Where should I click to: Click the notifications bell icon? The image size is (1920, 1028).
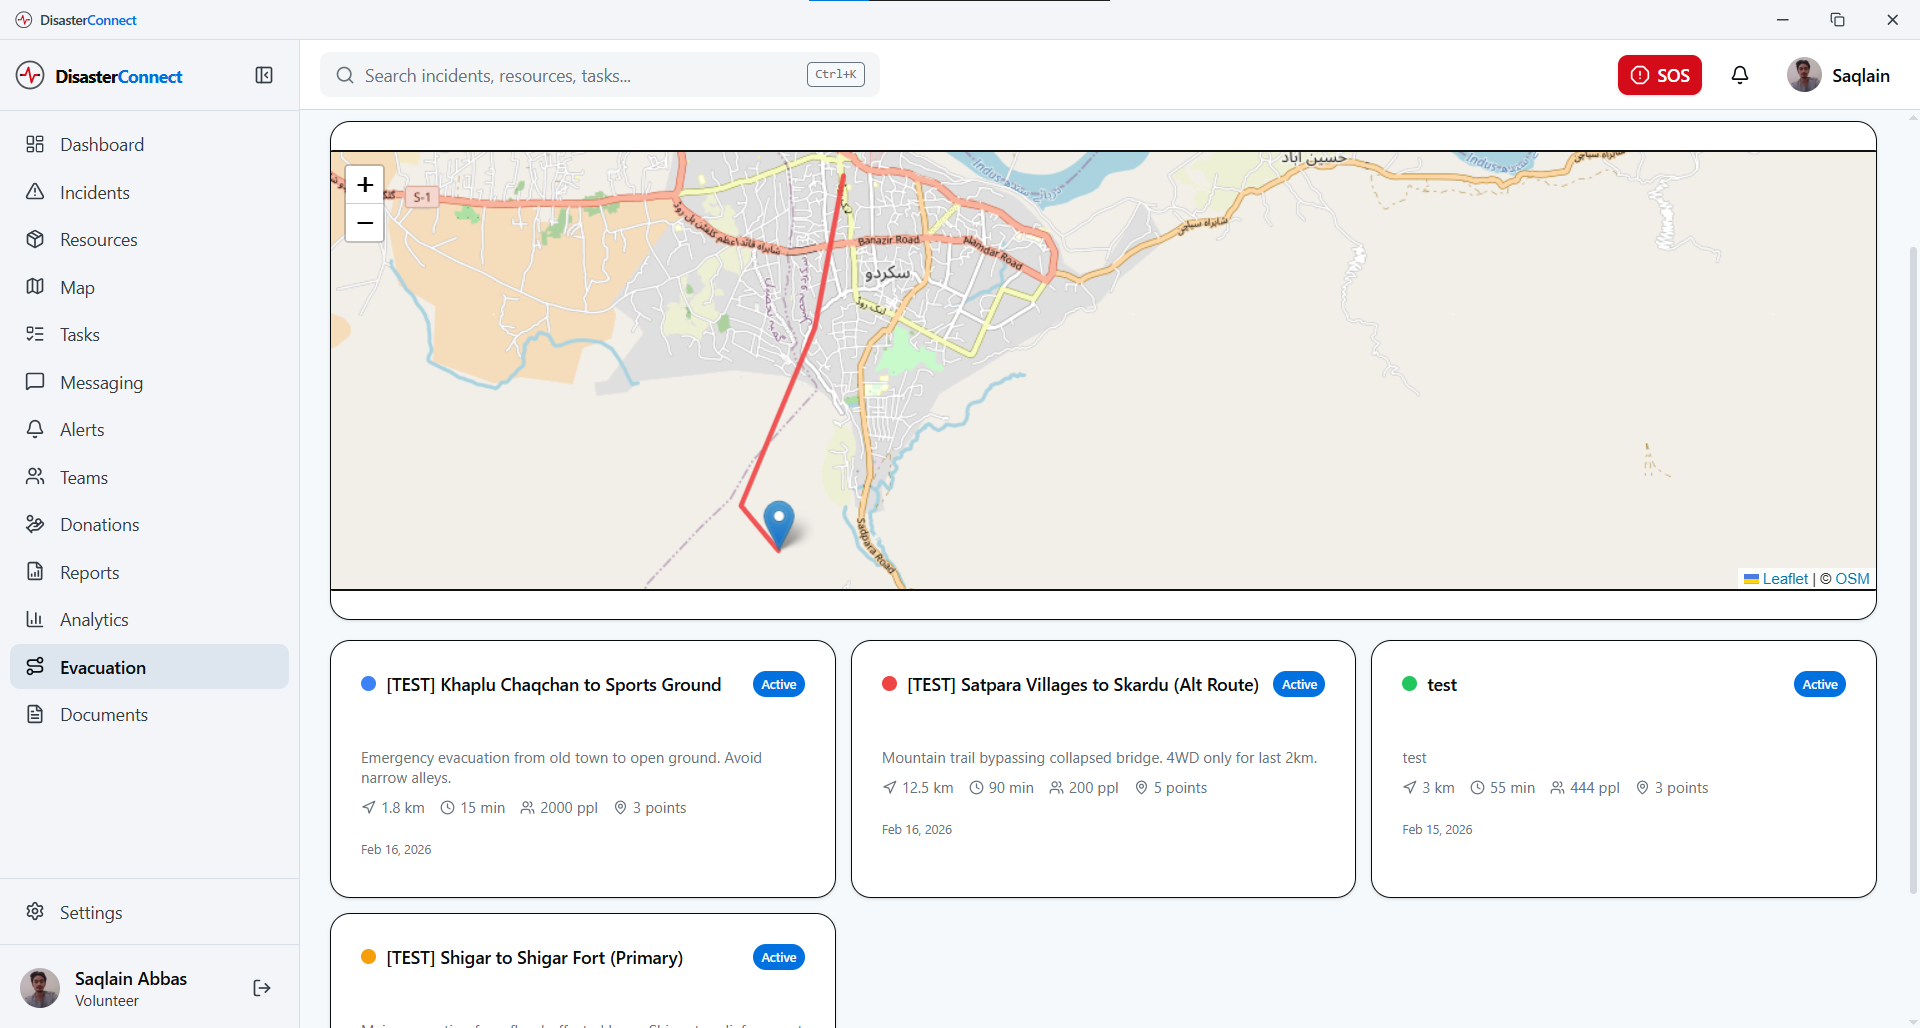[x=1740, y=76]
